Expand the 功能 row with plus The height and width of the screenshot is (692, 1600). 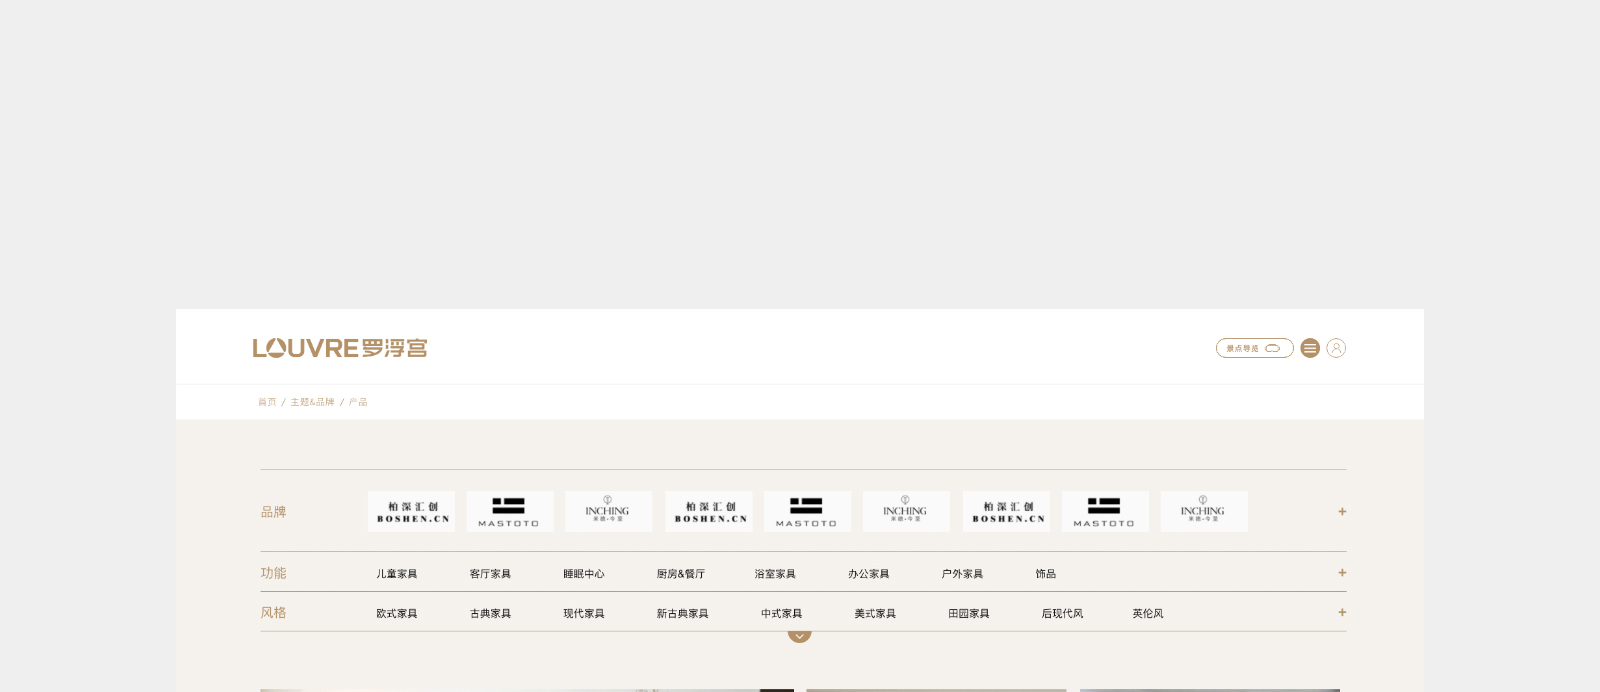[1342, 573]
